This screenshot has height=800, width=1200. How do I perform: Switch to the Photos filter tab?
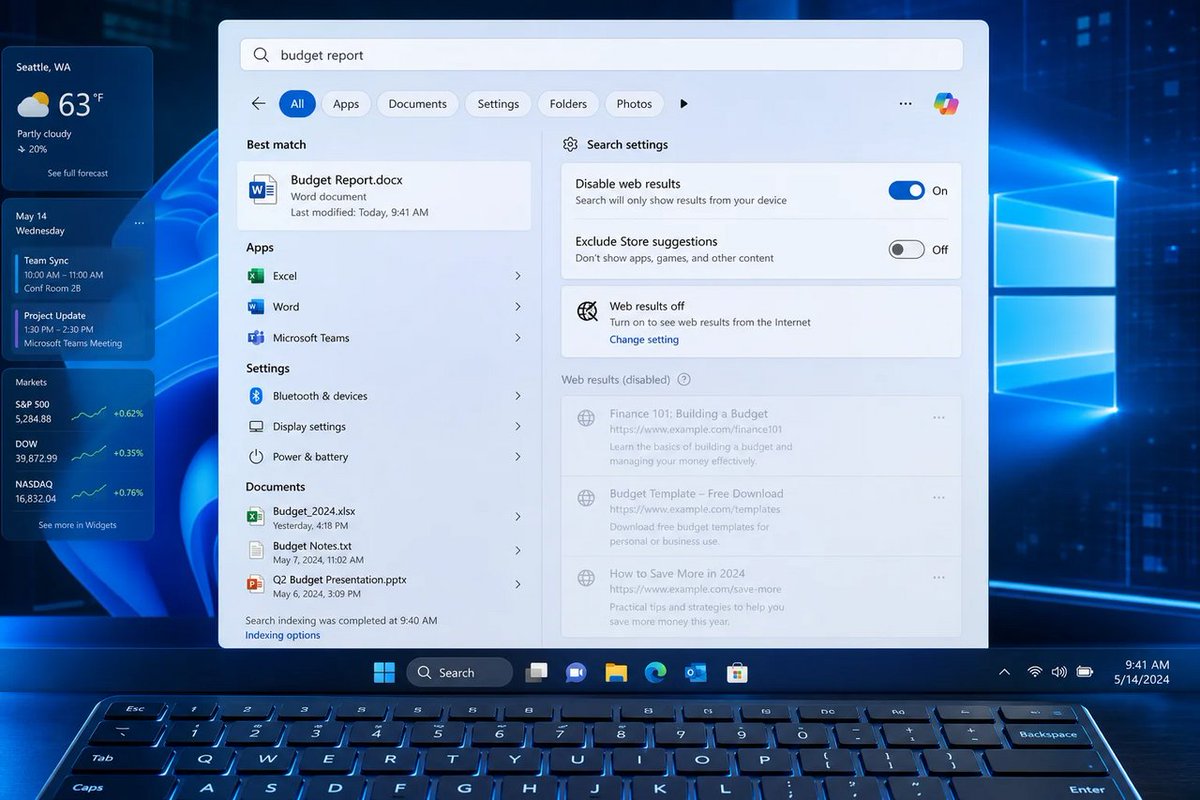[x=634, y=104]
